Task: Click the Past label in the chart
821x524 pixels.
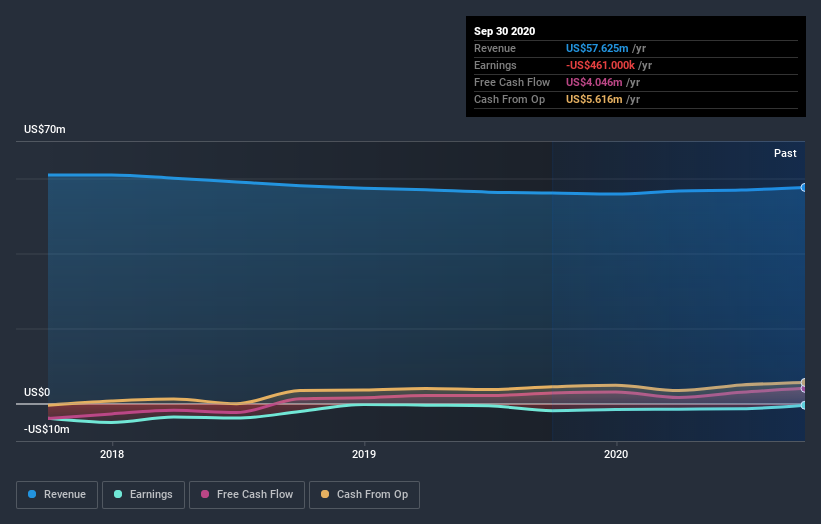Action: 785,153
